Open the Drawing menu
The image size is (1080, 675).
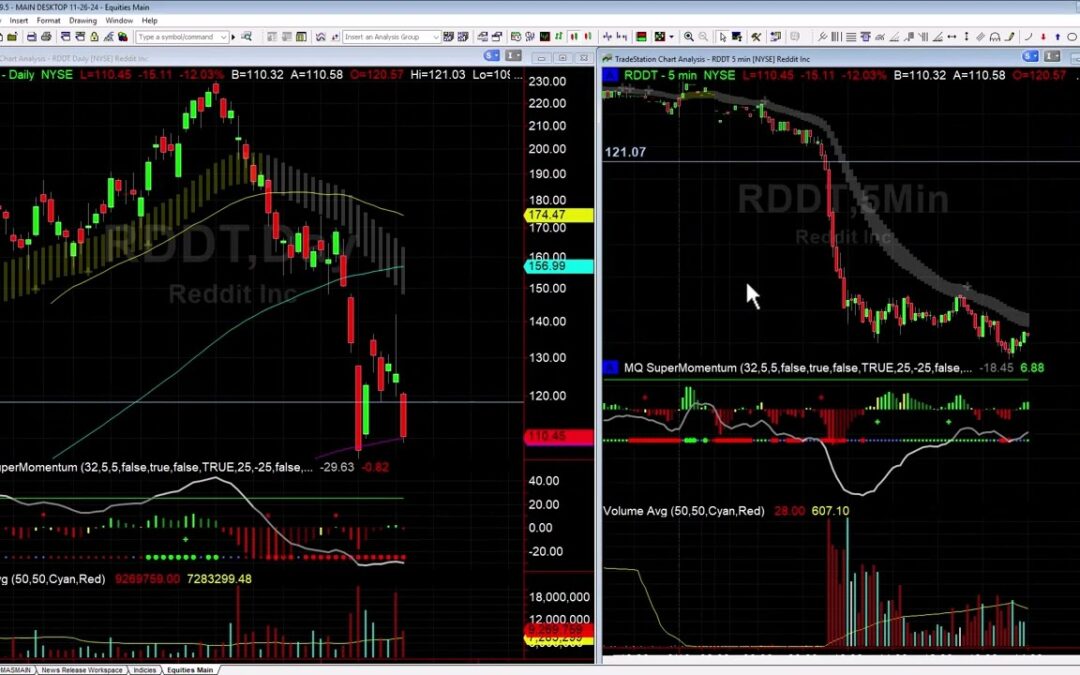tap(83, 20)
